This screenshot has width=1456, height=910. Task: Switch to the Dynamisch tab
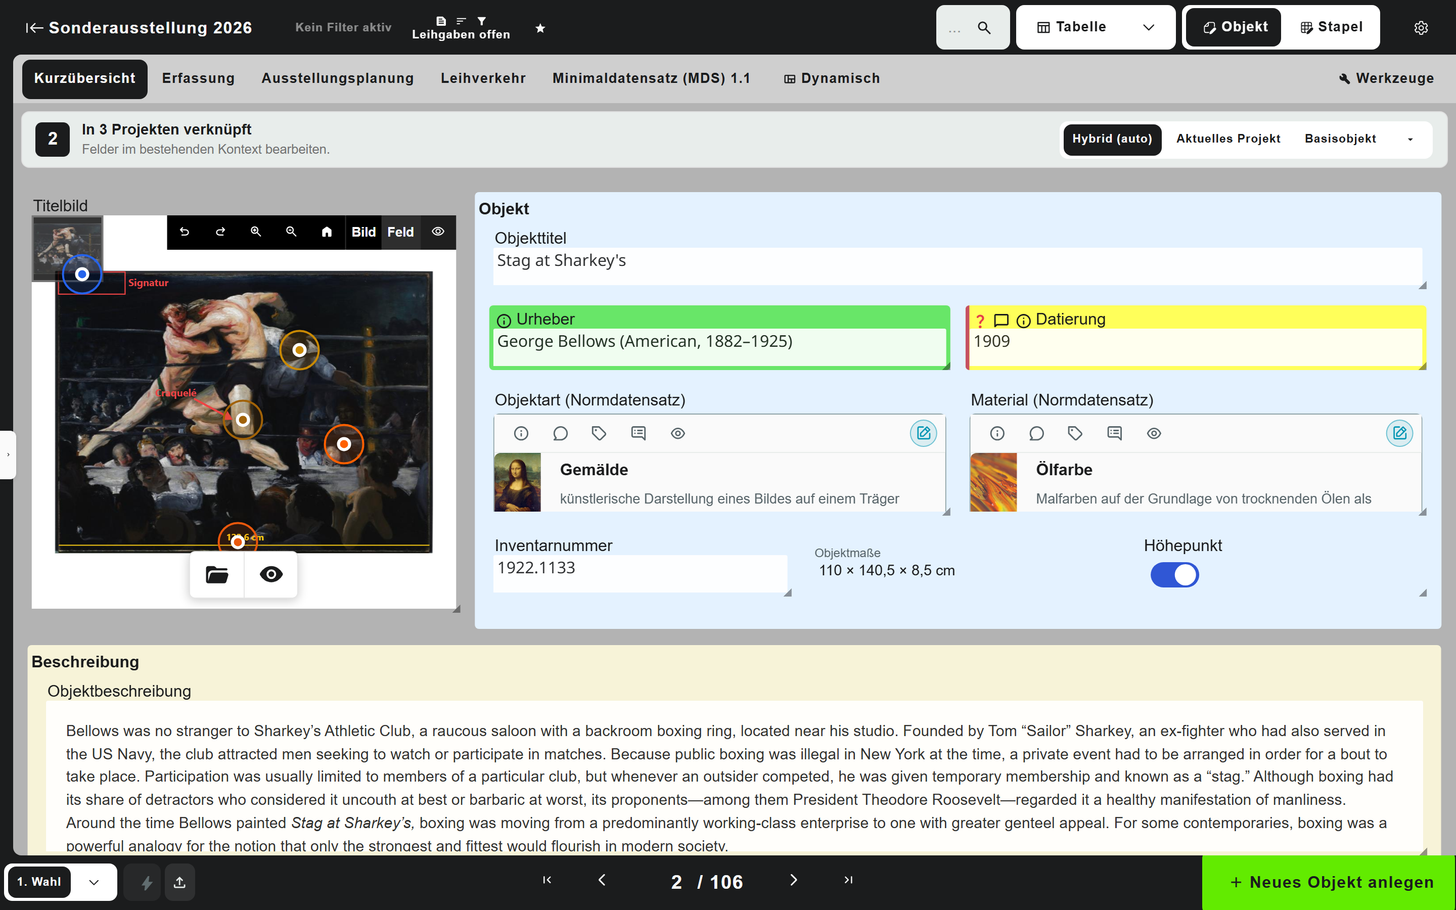[831, 79]
